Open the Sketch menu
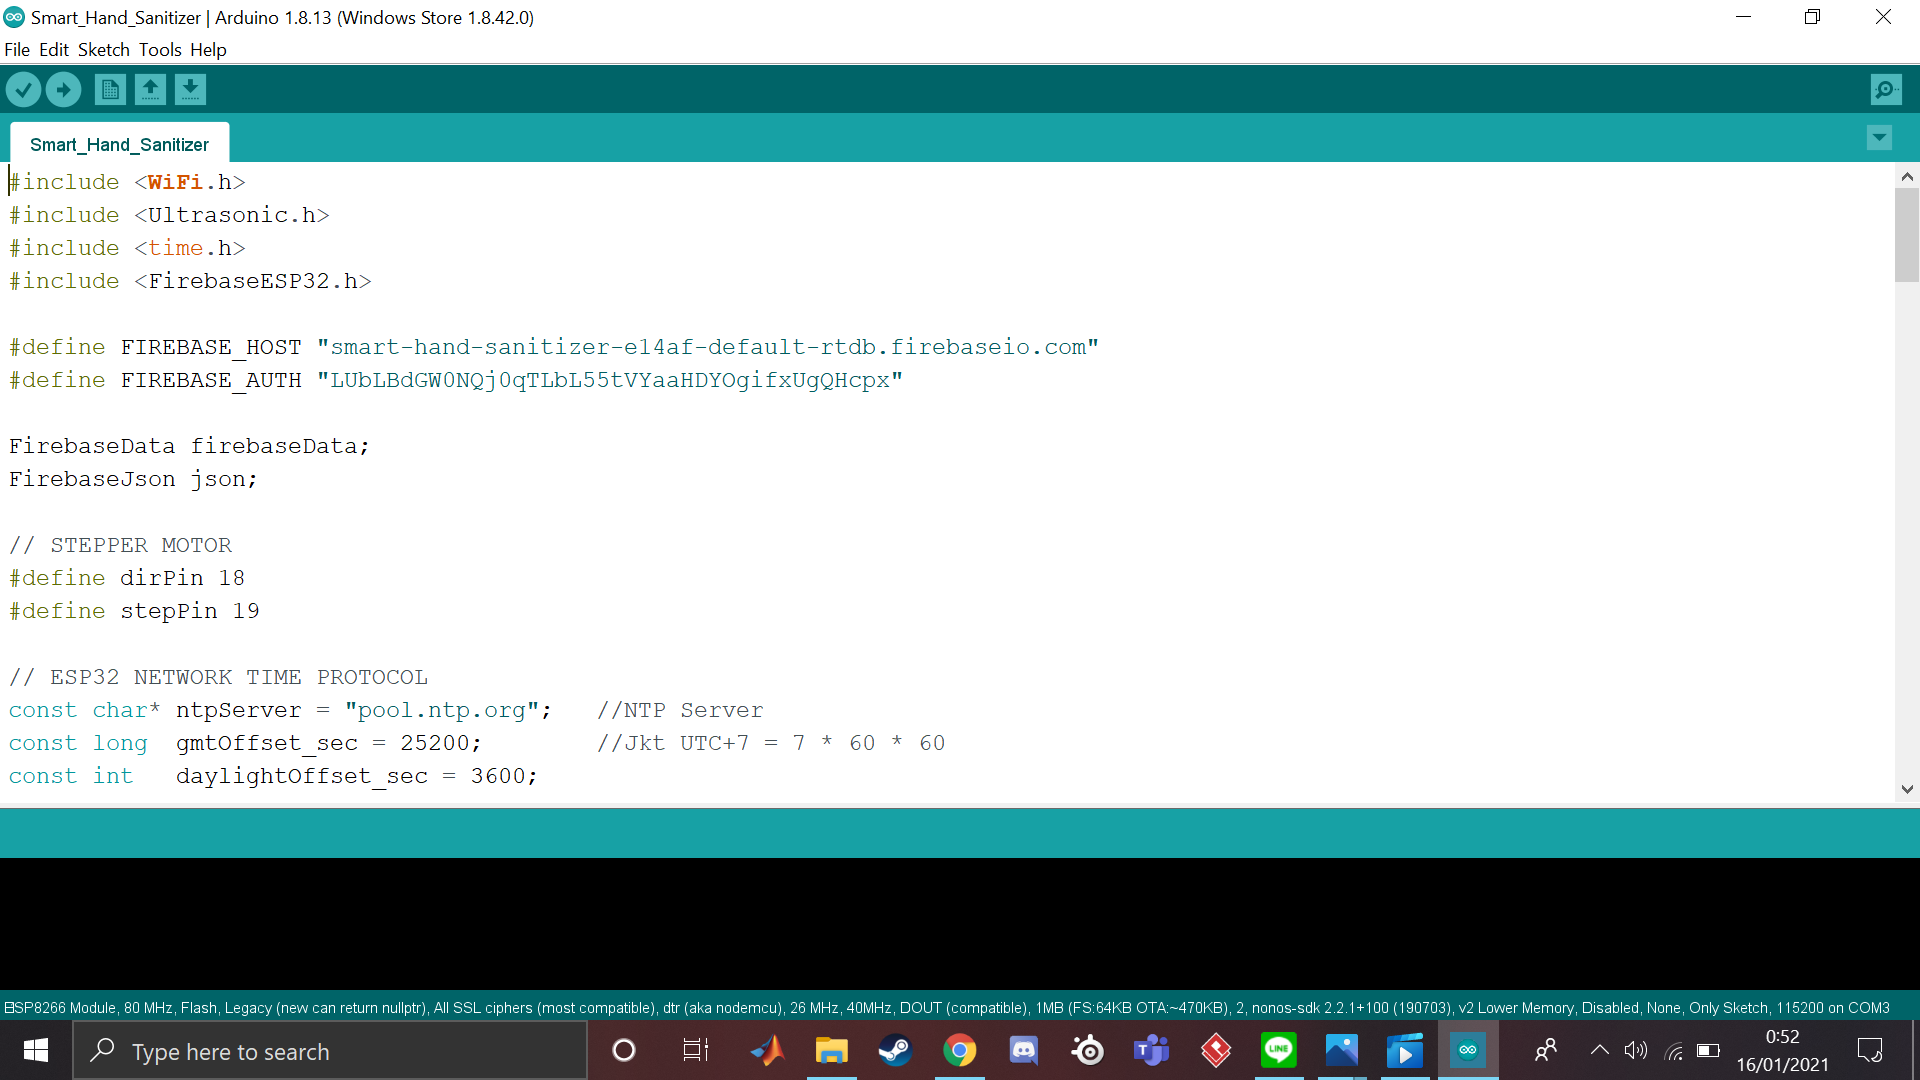Screen dimensions: 1920x1080 104,50
